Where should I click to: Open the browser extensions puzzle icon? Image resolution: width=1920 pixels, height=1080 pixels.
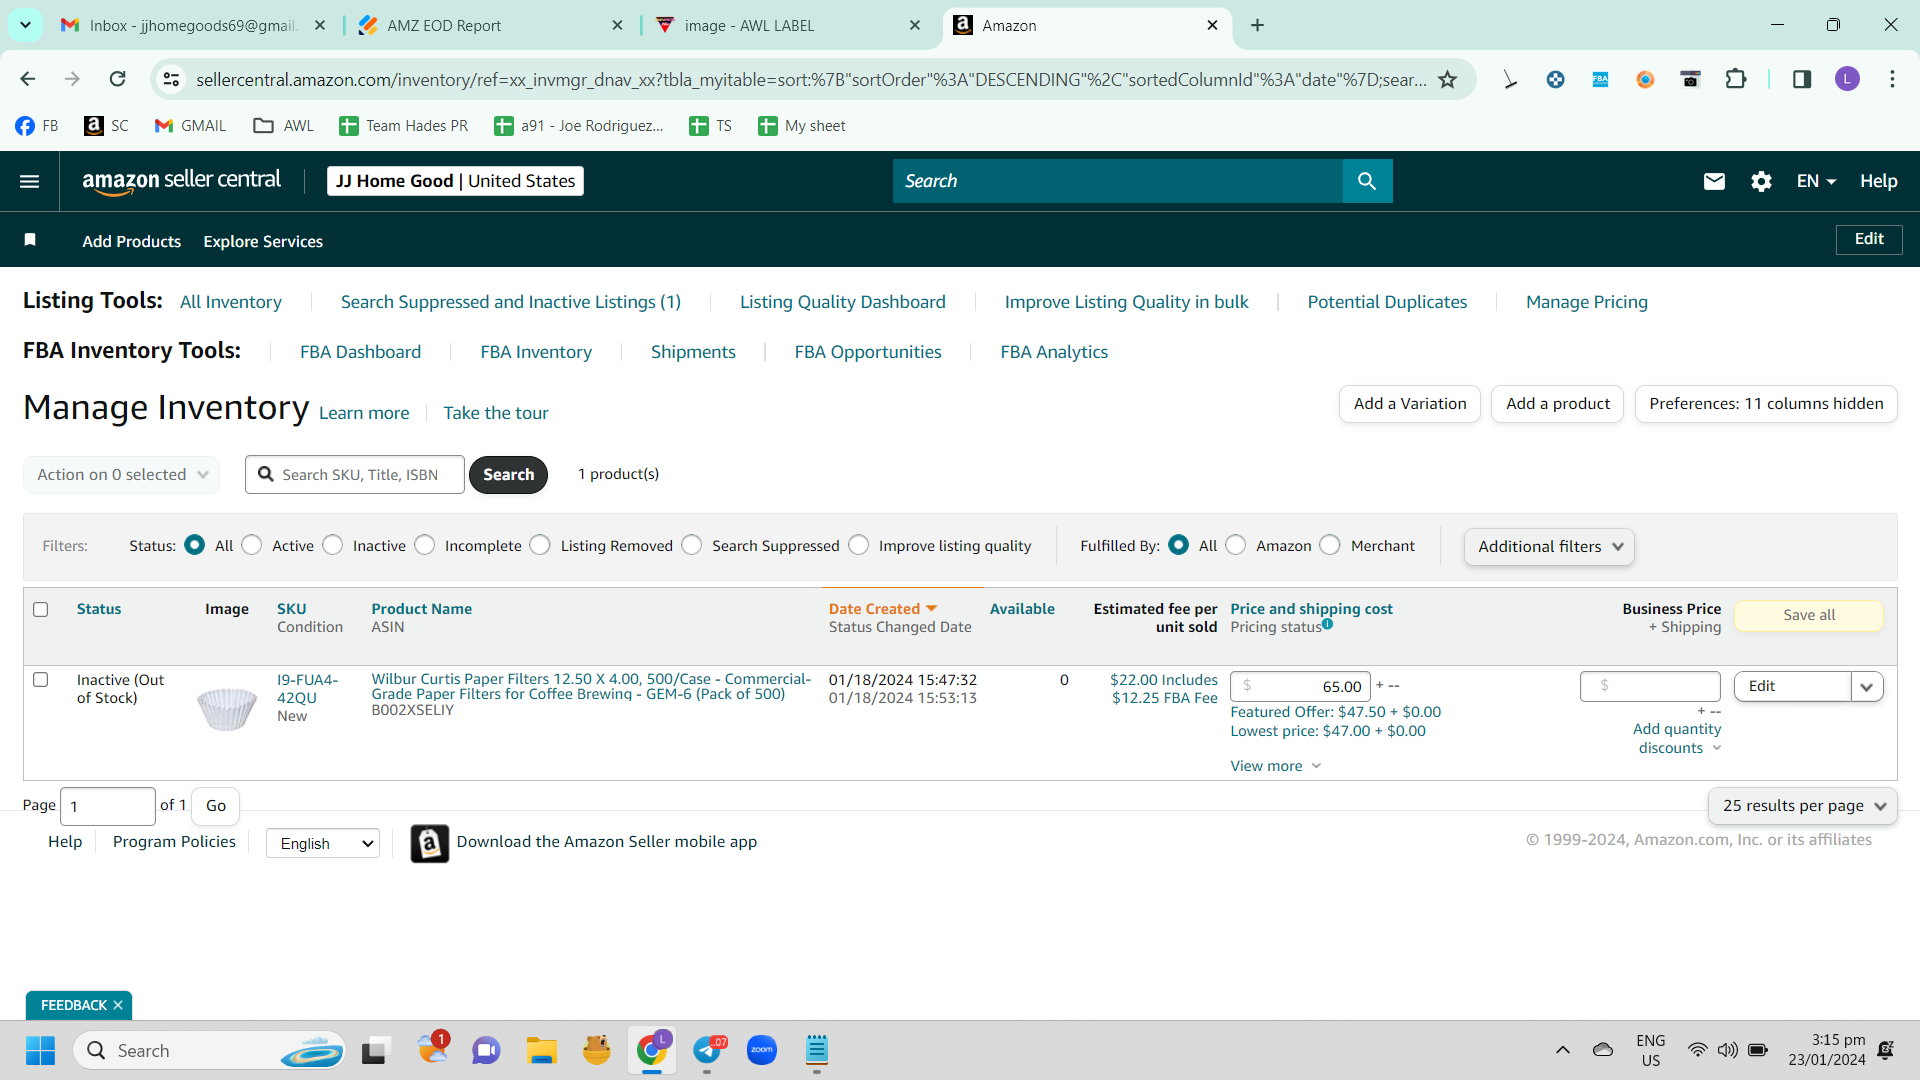1736,79
